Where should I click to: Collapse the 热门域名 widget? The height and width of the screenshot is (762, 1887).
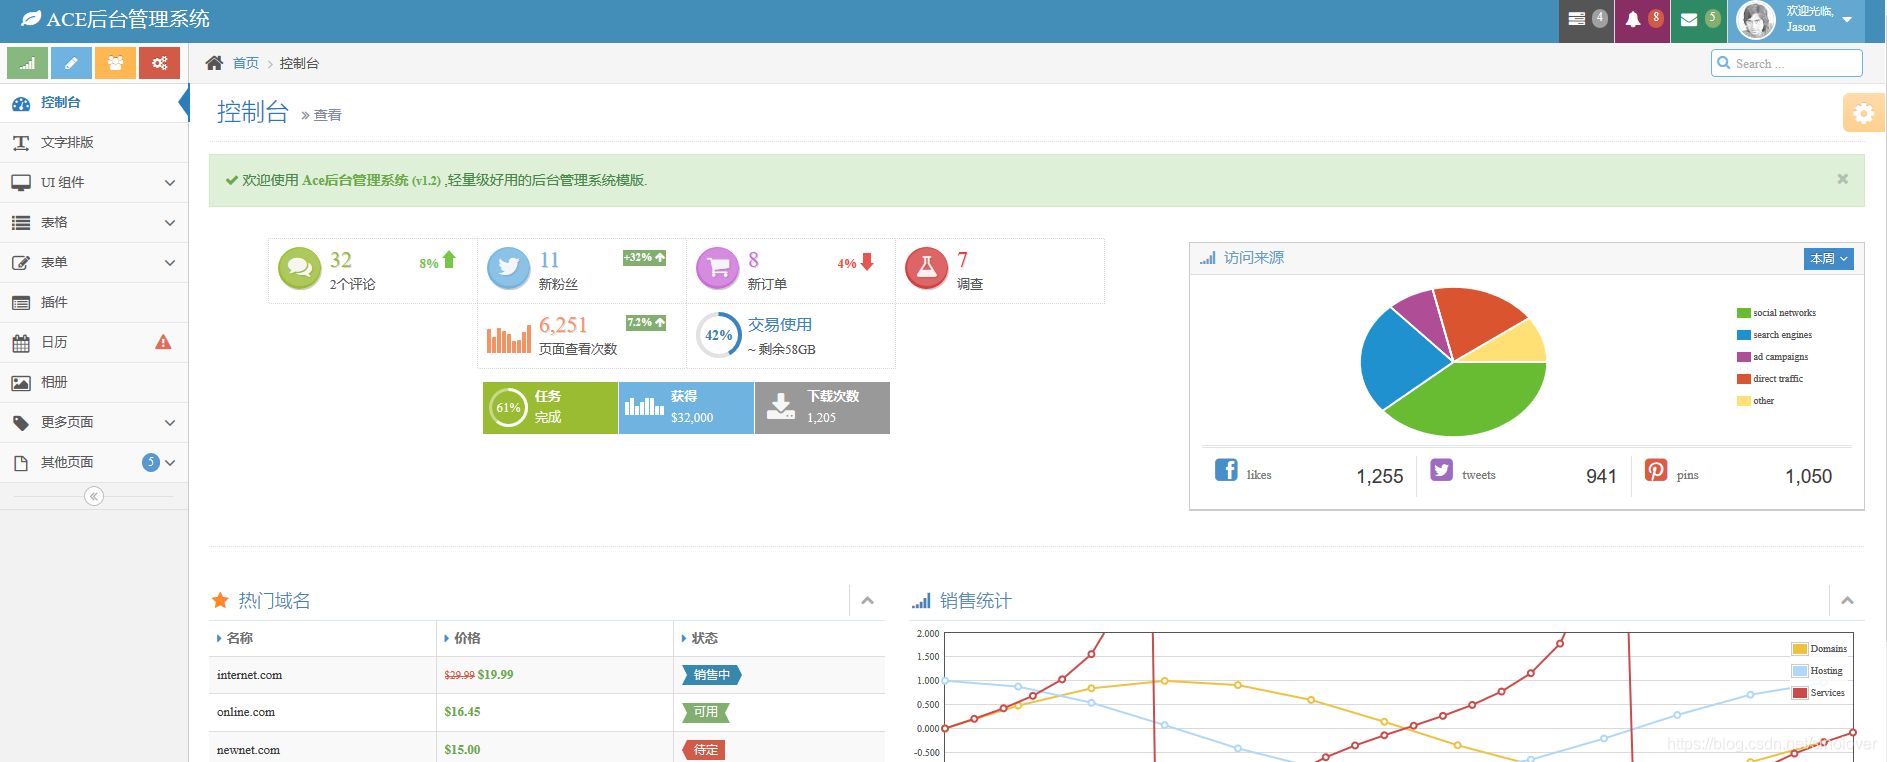tap(867, 601)
